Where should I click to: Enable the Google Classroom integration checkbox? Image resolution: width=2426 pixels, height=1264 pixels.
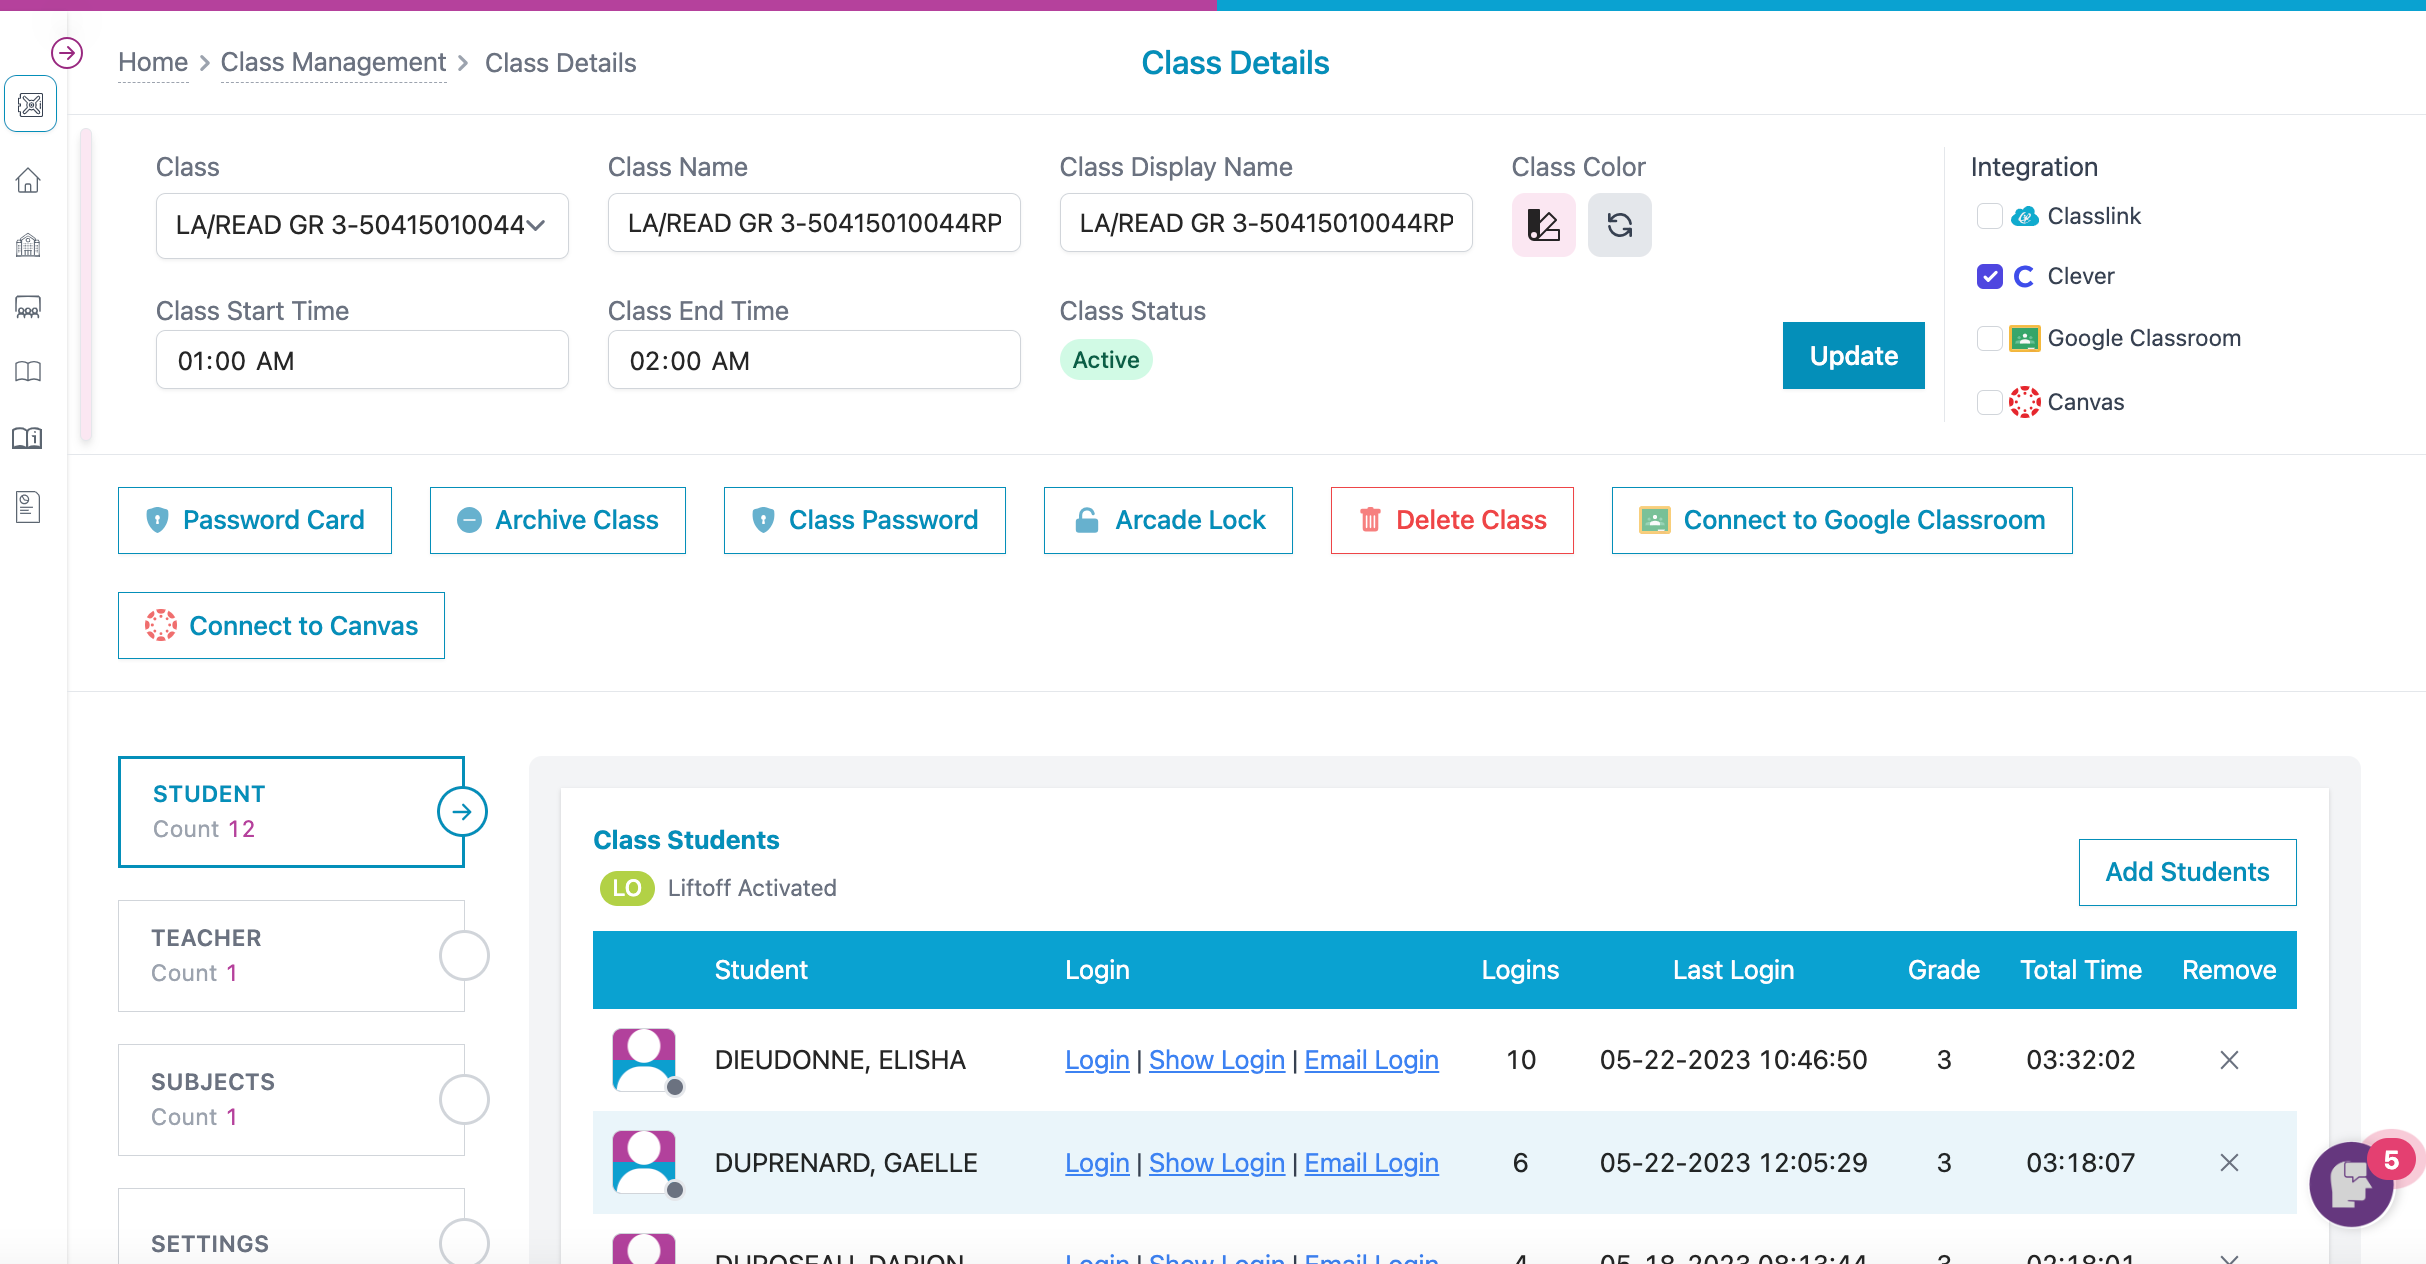pos(1989,338)
